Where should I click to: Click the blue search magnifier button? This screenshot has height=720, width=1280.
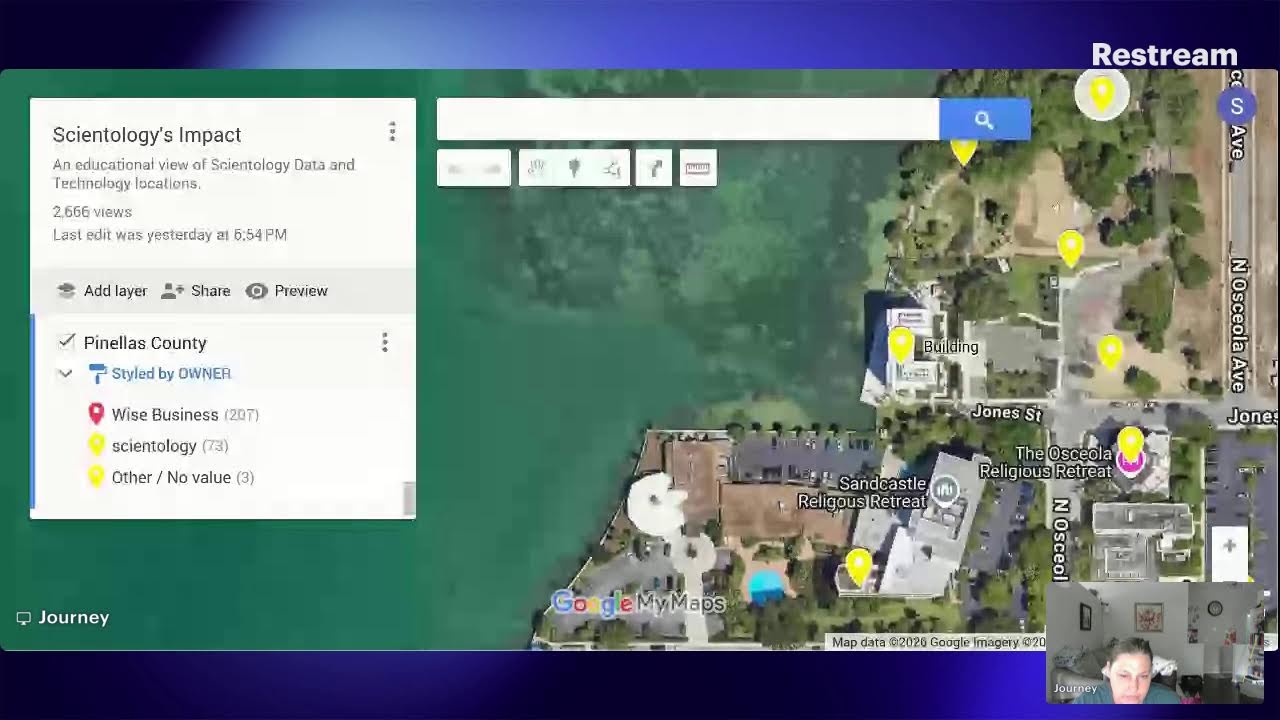point(984,120)
